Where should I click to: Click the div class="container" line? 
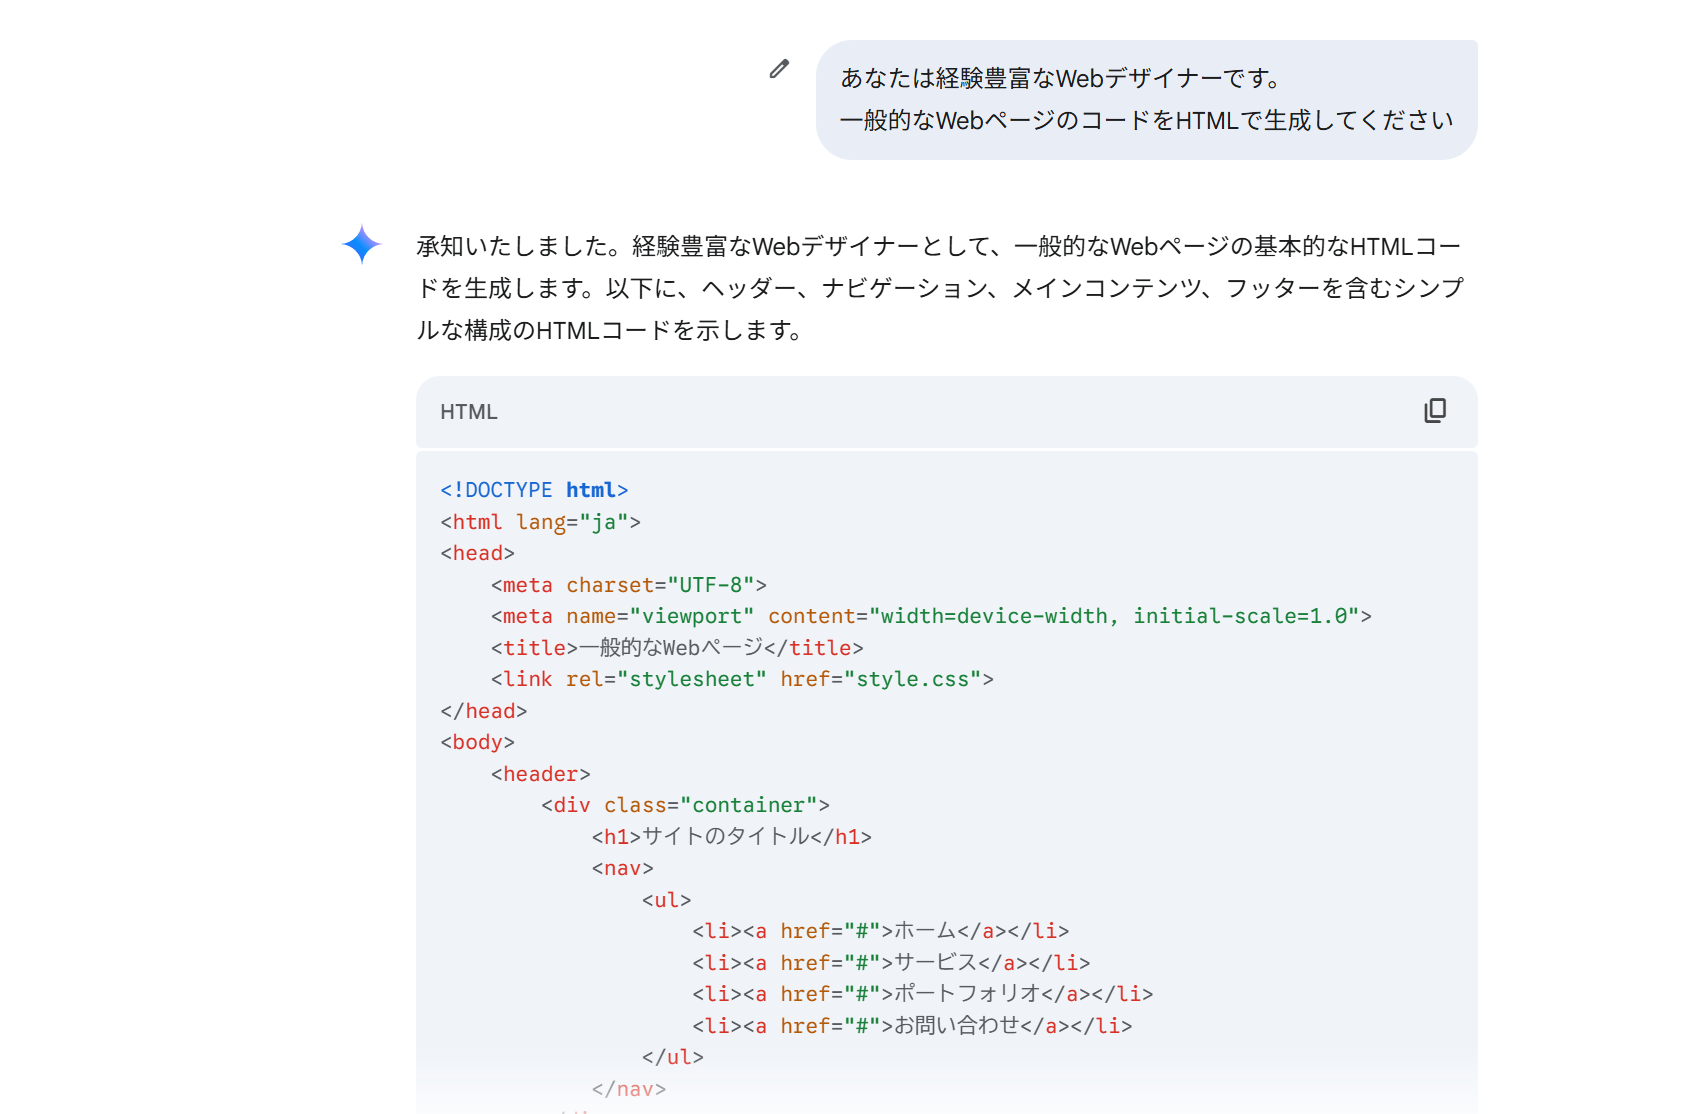point(685,805)
